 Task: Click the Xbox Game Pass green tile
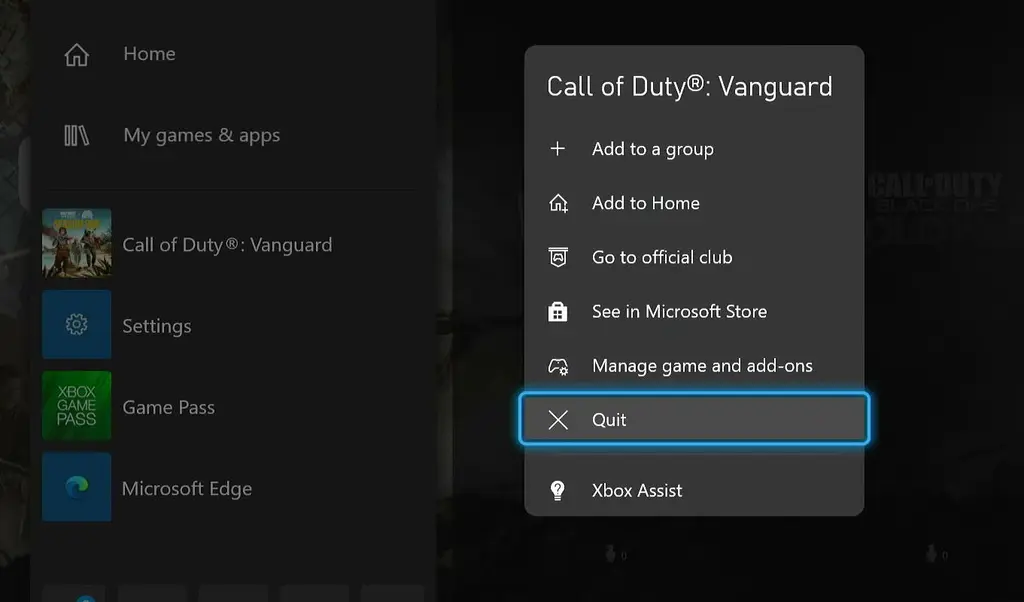tap(76, 405)
